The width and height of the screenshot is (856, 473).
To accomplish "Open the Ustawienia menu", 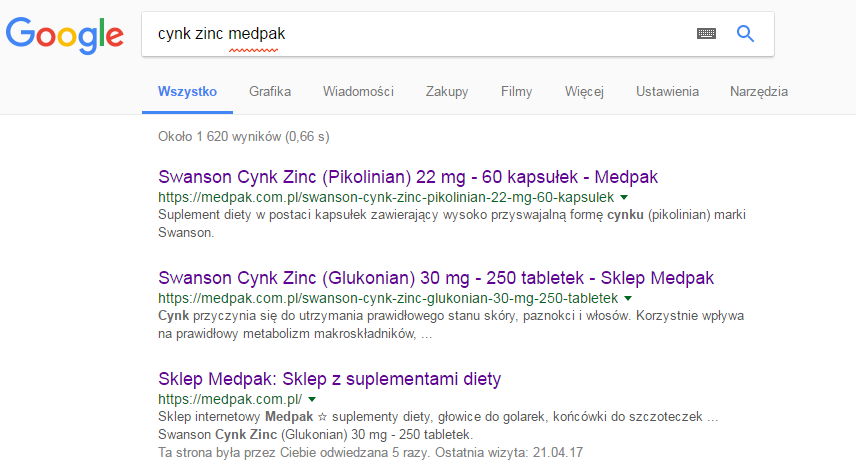I will 667,92.
